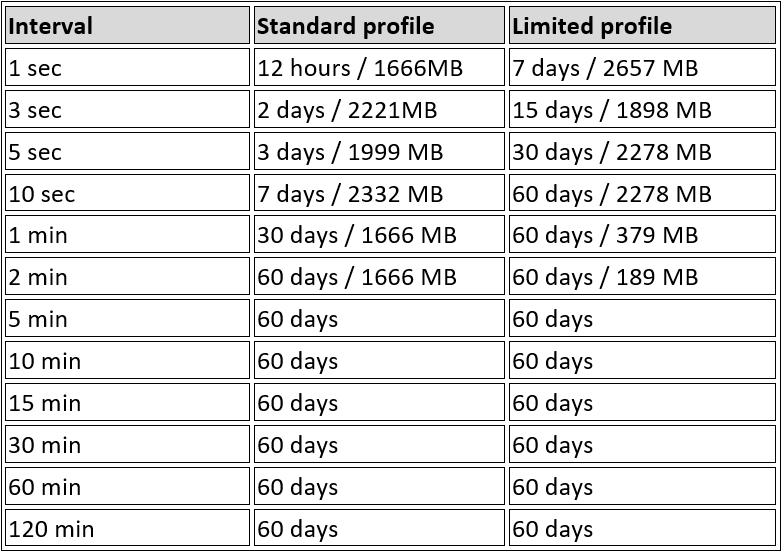Click the 7 days / 2332 MB cell
The height and width of the screenshot is (551, 781).
pos(379,194)
